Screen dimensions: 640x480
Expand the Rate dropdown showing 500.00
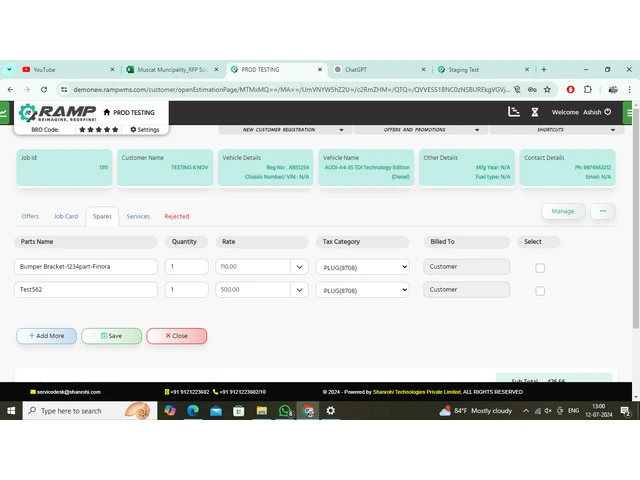(299, 290)
